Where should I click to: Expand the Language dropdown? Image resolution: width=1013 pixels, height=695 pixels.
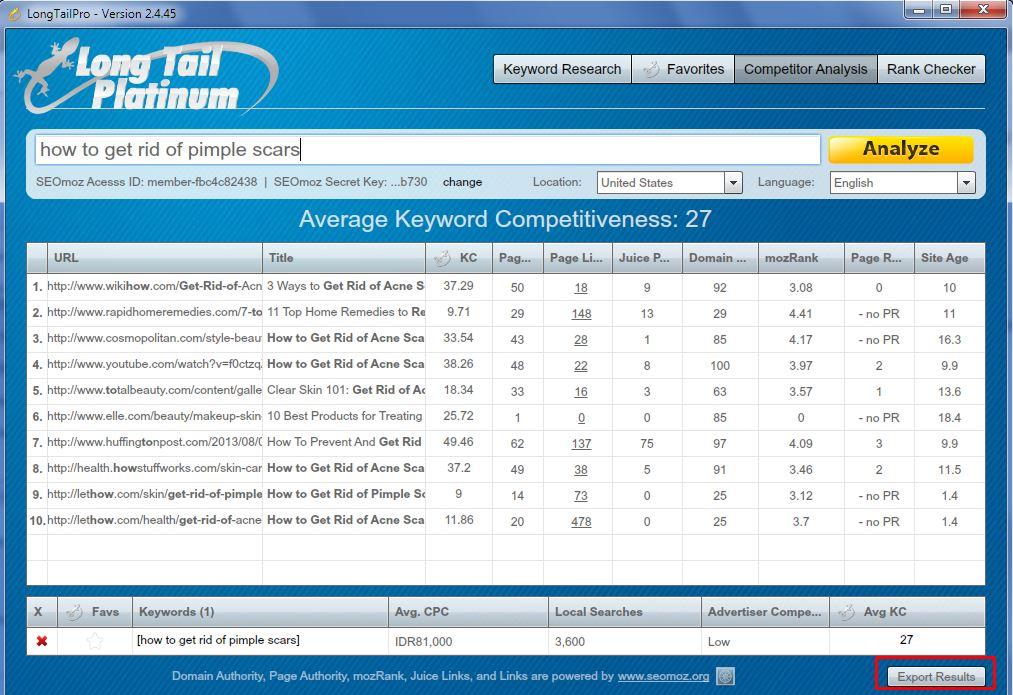coord(965,183)
